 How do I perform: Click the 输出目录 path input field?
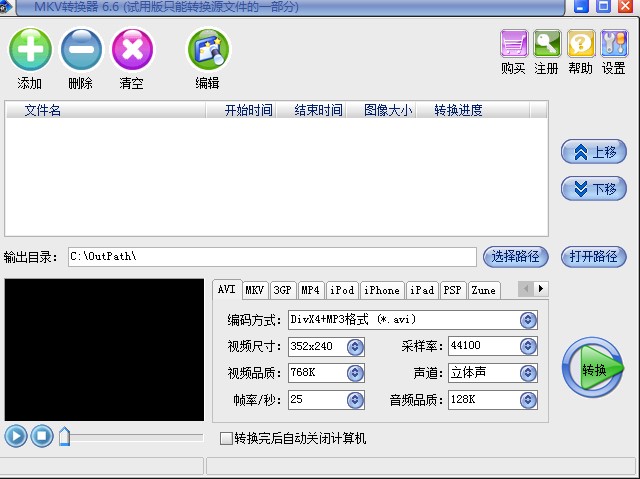tap(272, 257)
